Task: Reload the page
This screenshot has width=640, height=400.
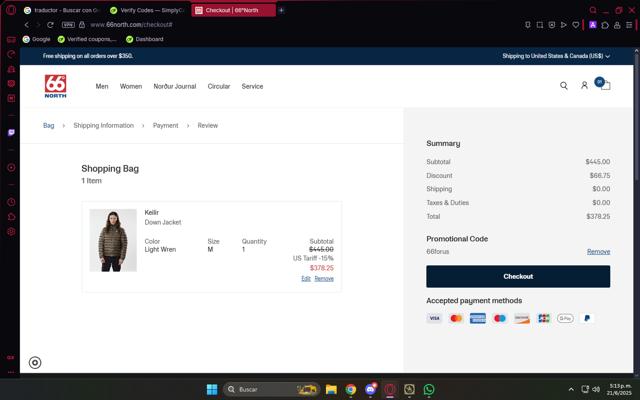Action: pos(50,25)
